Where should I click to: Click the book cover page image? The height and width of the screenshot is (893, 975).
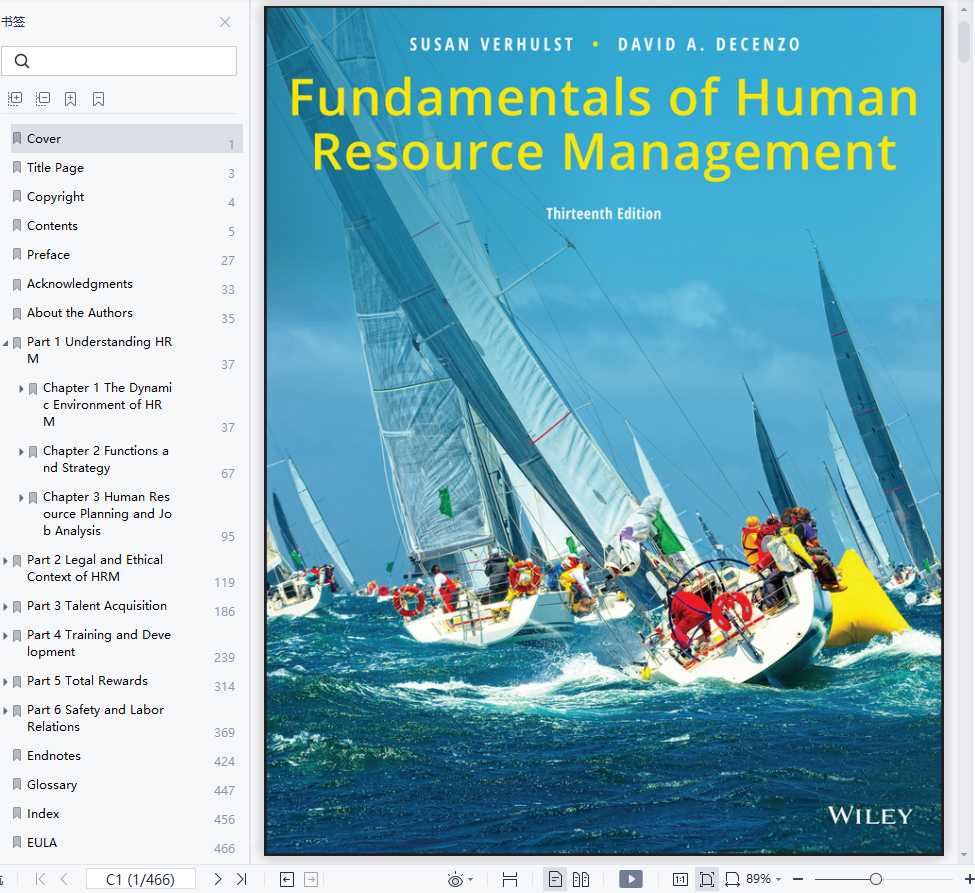click(x=604, y=431)
